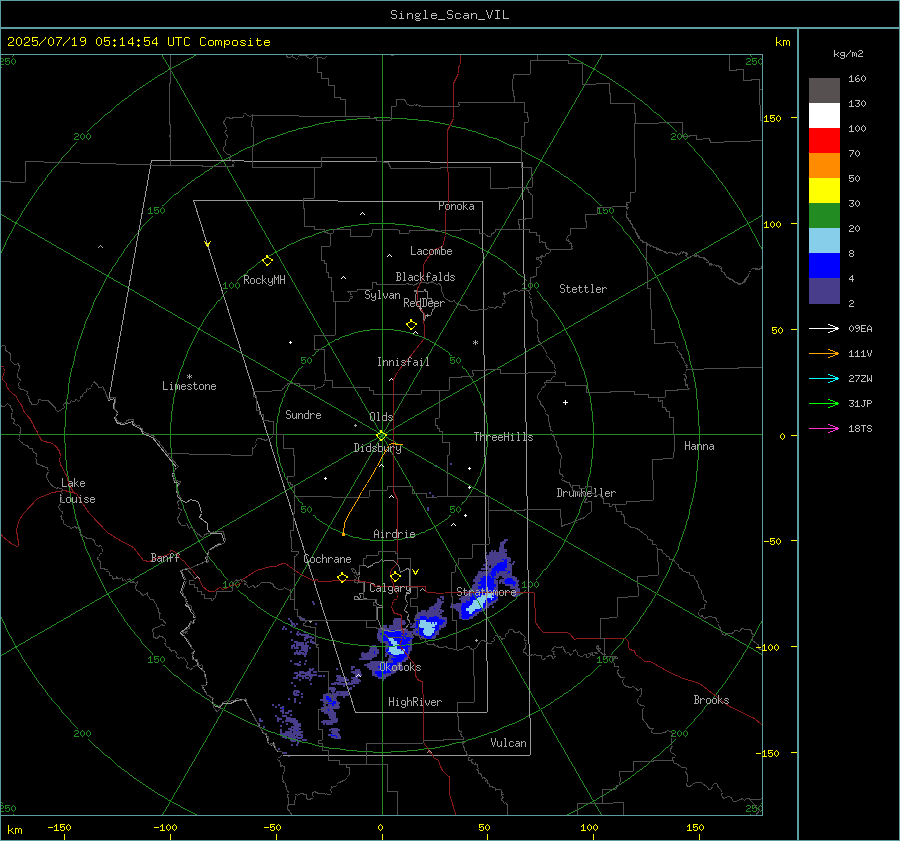Viewport: 900px width, 841px height.
Task: Click the Banff label
Action: (x=165, y=558)
